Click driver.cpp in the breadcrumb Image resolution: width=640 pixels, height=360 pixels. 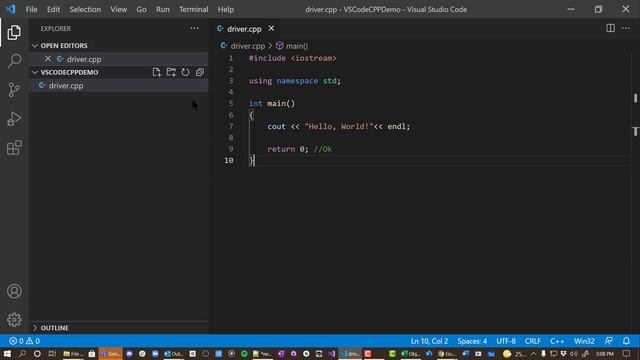click(247, 46)
